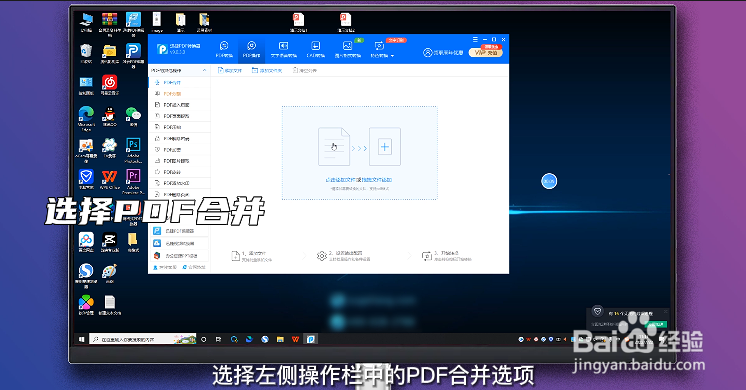Select the CapCut desktop icon
Image resolution: width=746 pixels, height=390 pixels.
click(109, 242)
